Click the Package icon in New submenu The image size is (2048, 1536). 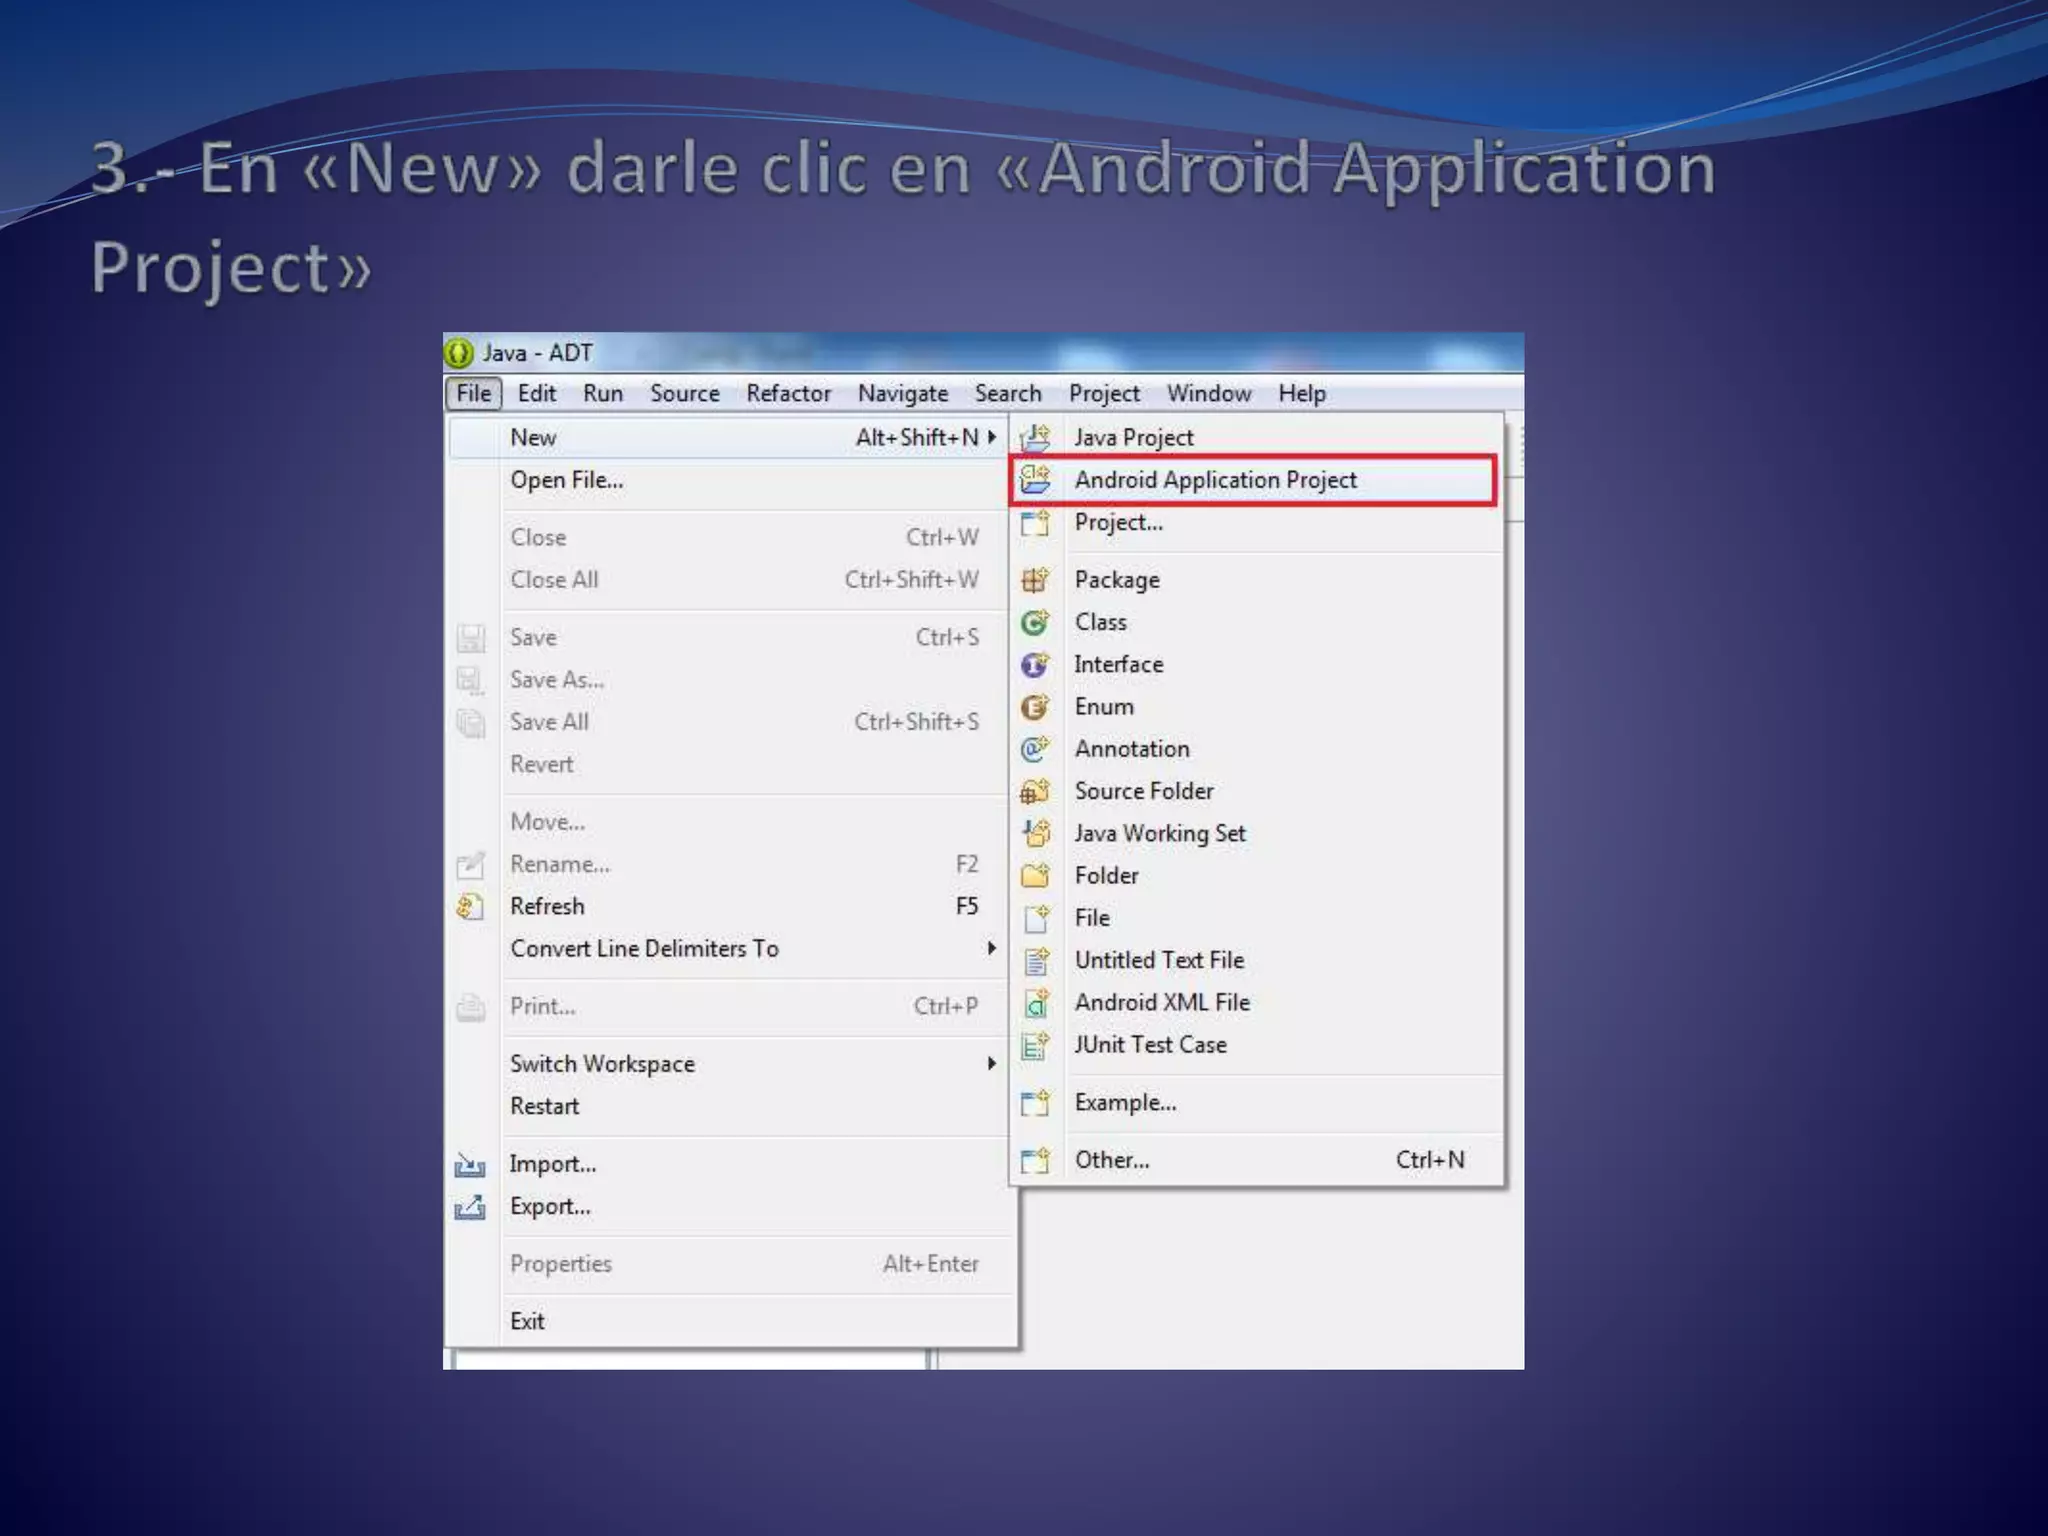click(1035, 580)
